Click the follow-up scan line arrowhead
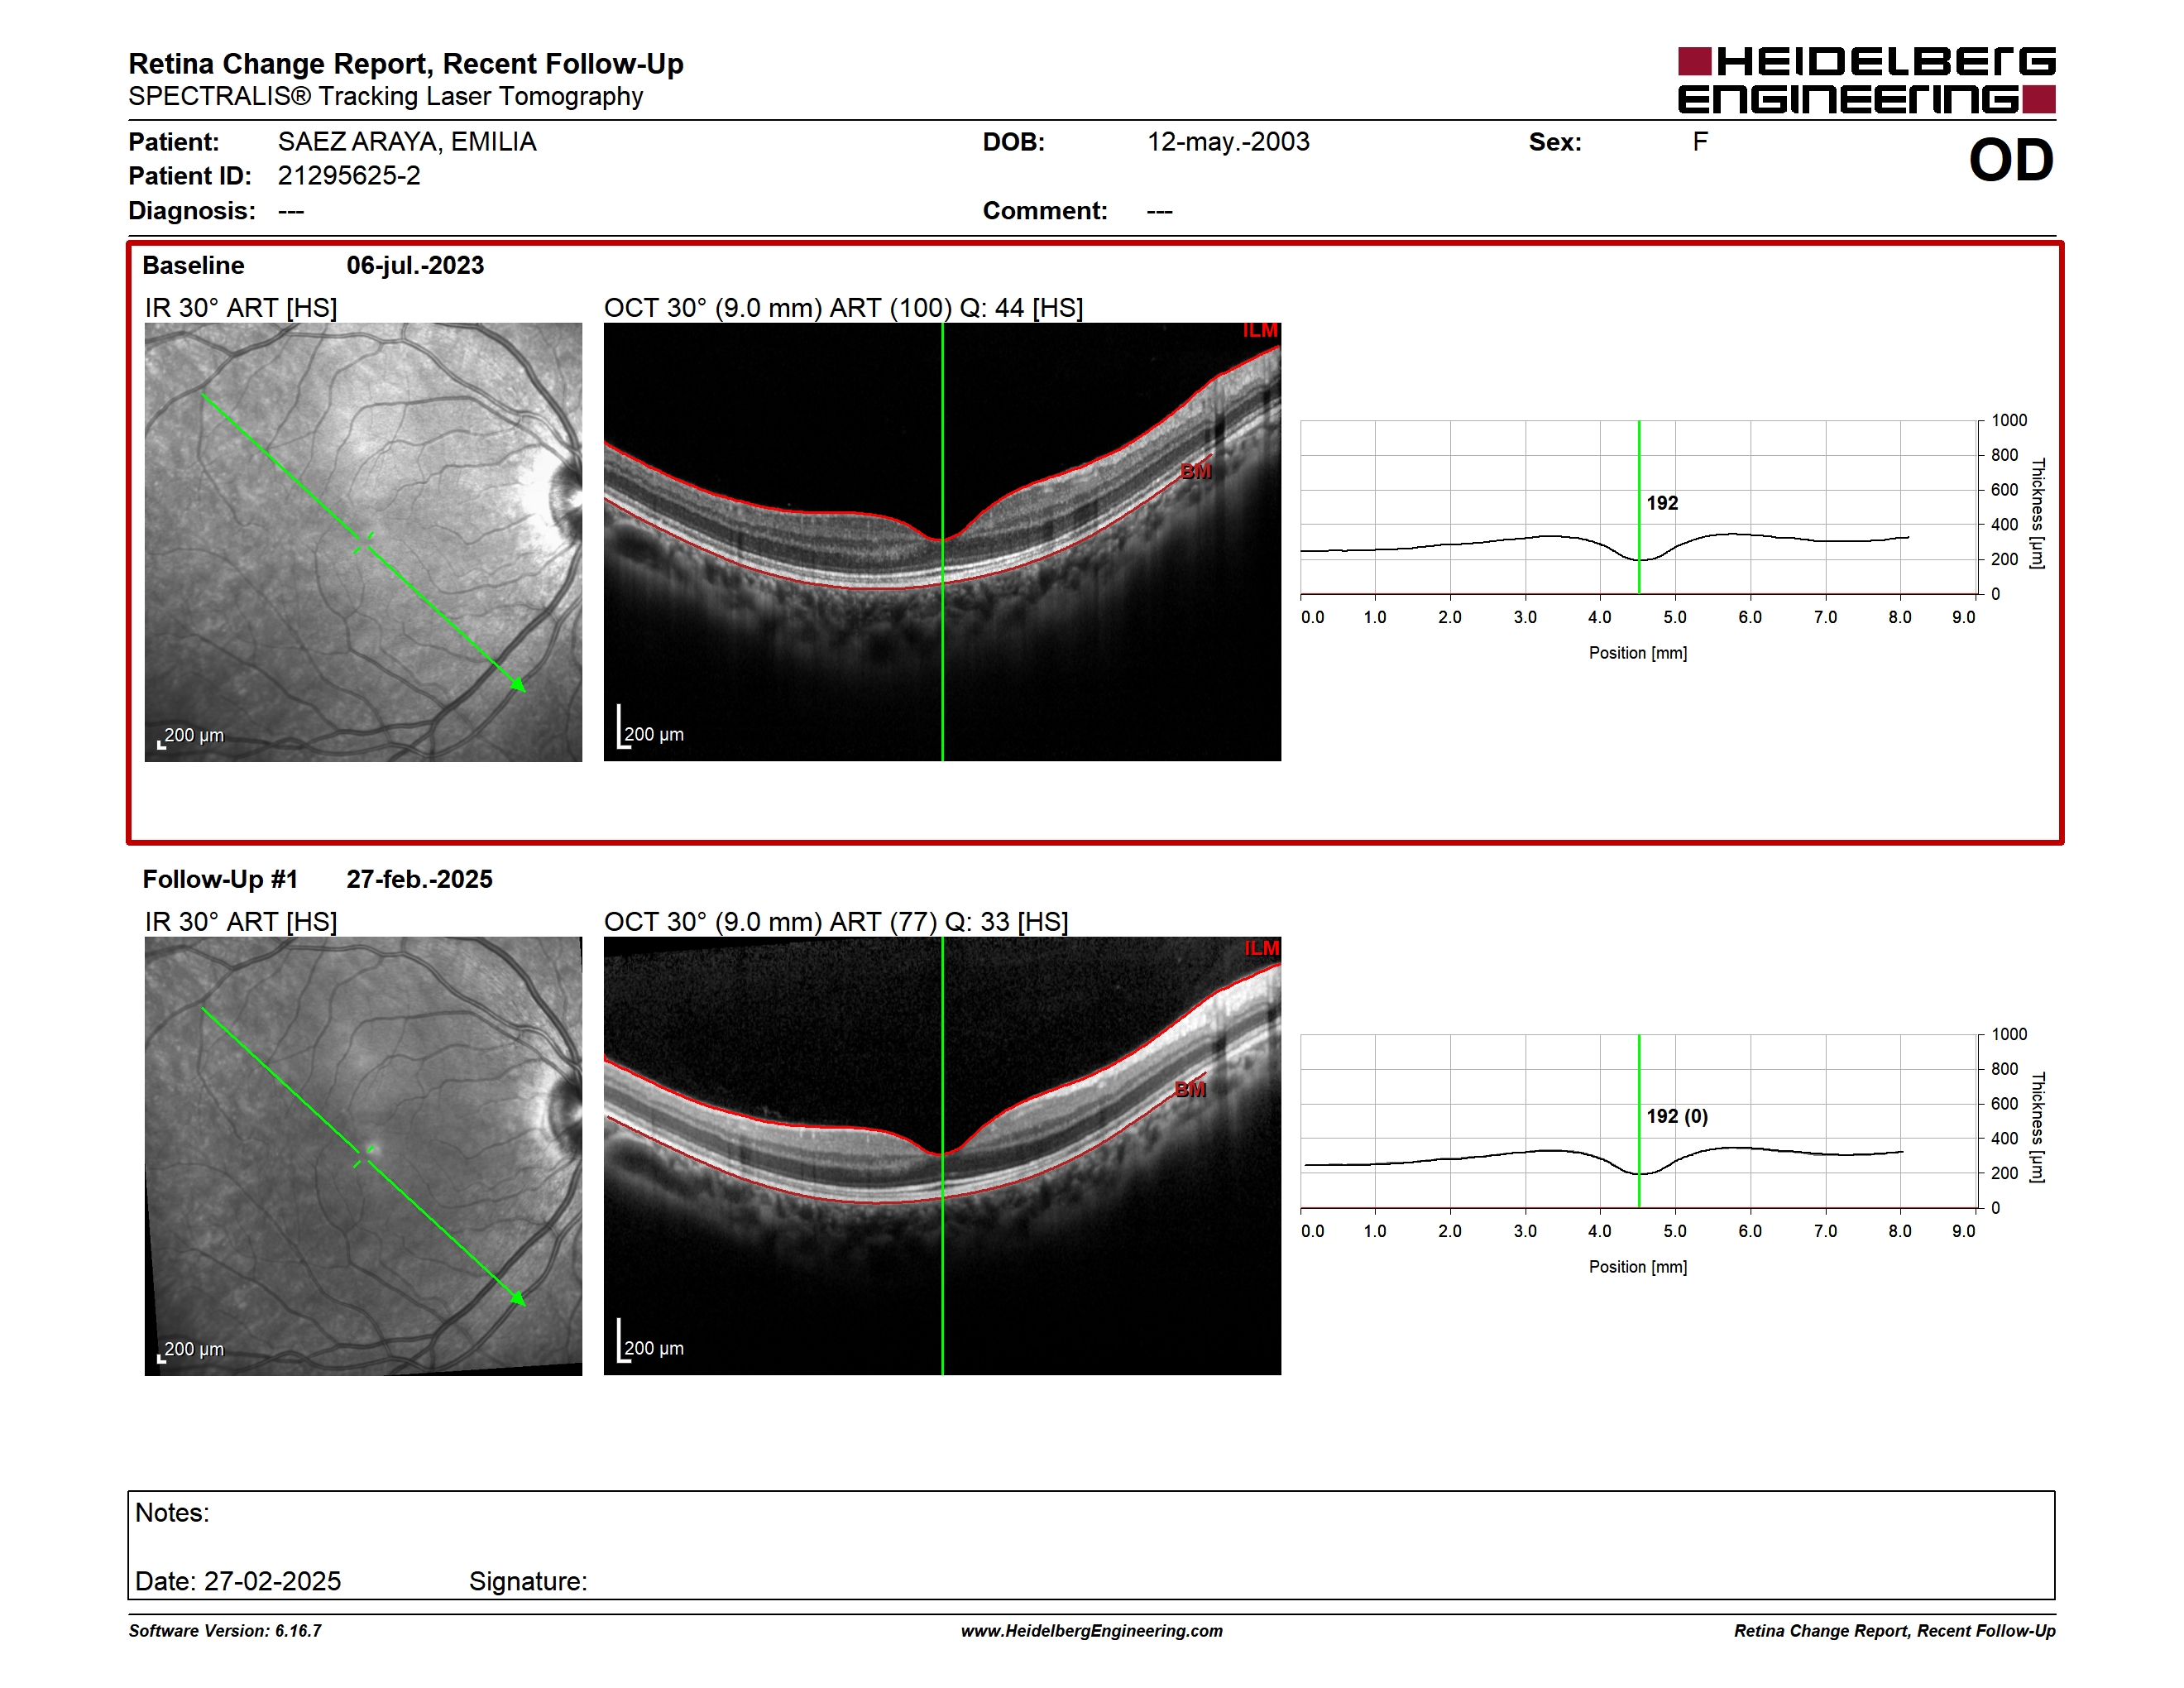 click(518, 1298)
